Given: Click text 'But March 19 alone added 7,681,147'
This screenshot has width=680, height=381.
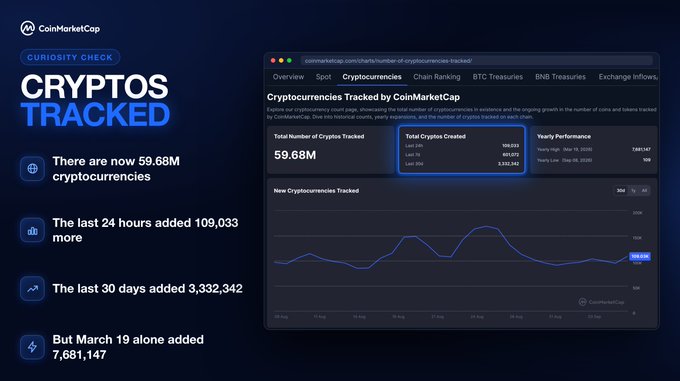Looking at the screenshot, I should point(128,347).
